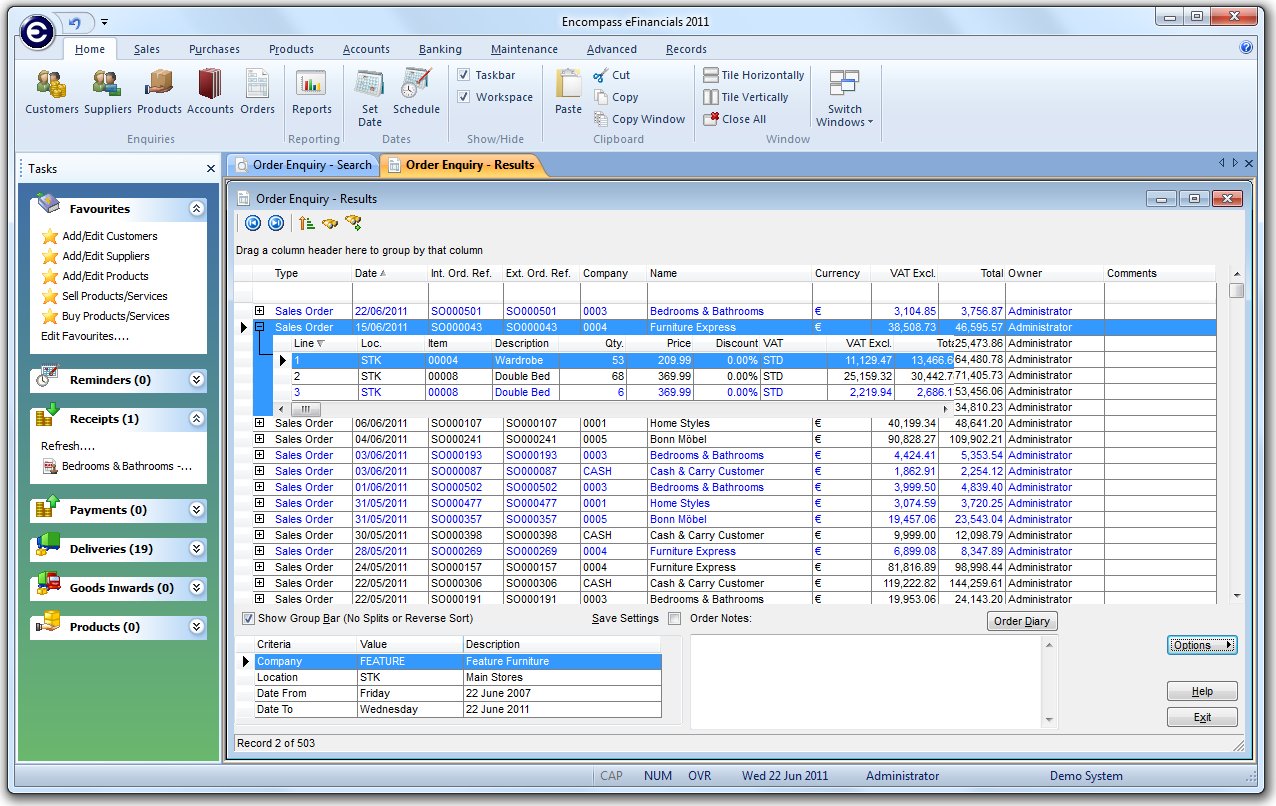Screen dimensions: 1276x806
Task: Open Suppliers enquiry icon in ribbon
Action: point(107,92)
